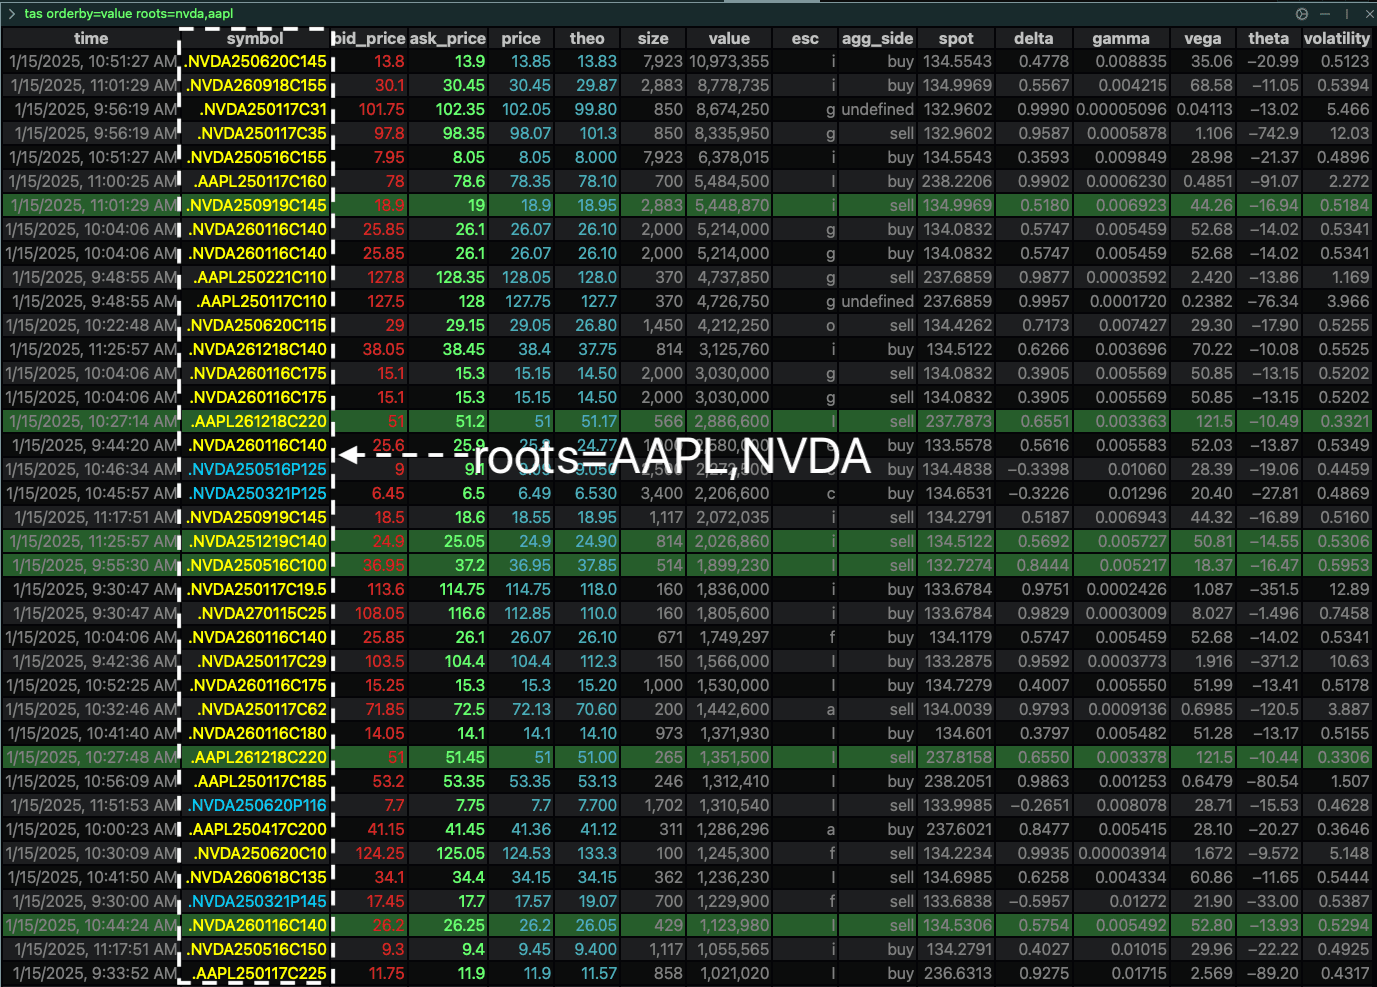The width and height of the screenshot is (1377, 987).
Task: Sort by the symbol column header
Action: [255, 38]
